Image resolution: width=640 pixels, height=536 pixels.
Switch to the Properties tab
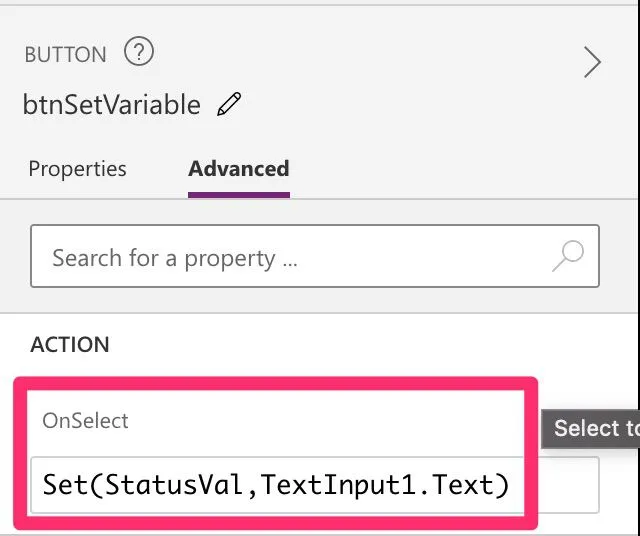pyautogui.click(x=77, y=169)
